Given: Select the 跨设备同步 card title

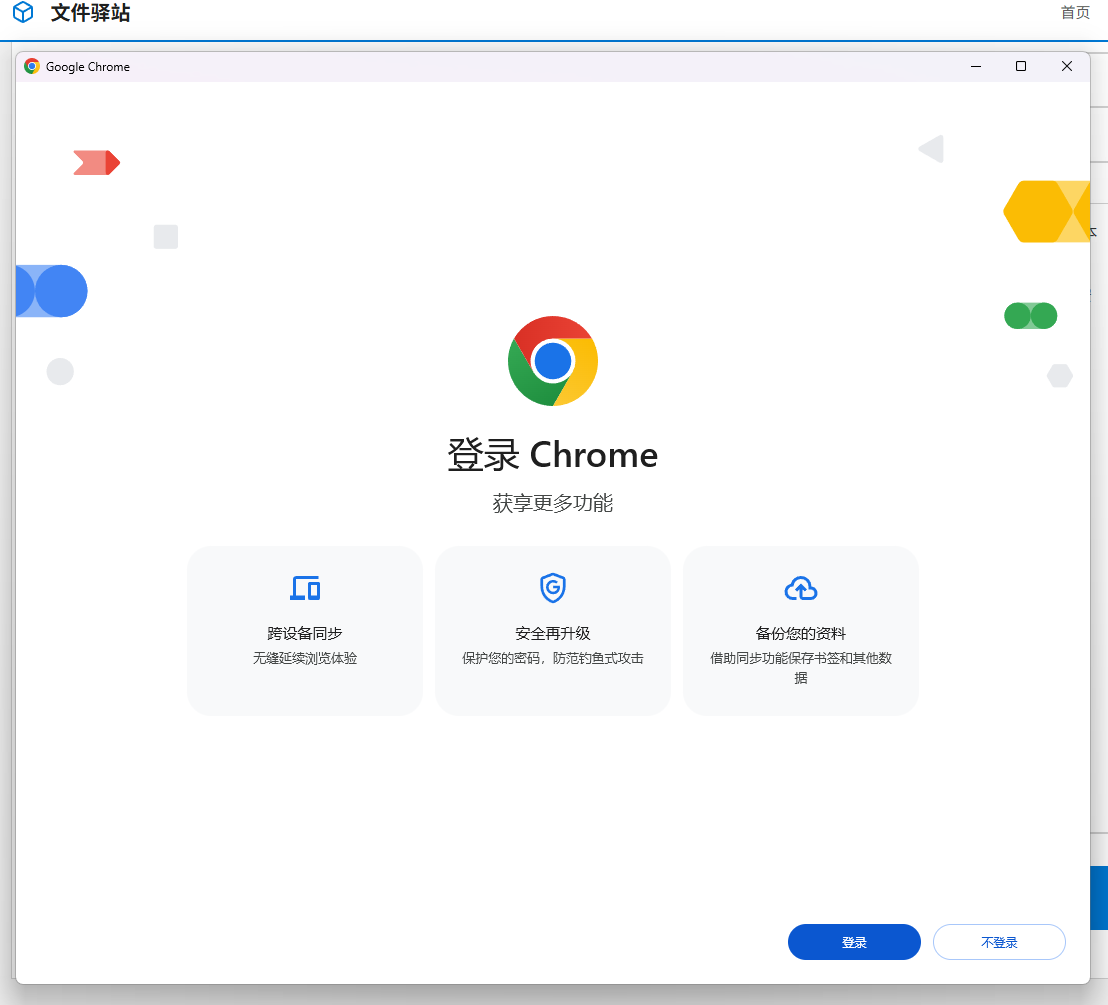Looking at the screenshot, I should pyautogui.click(x=305, y=633).
